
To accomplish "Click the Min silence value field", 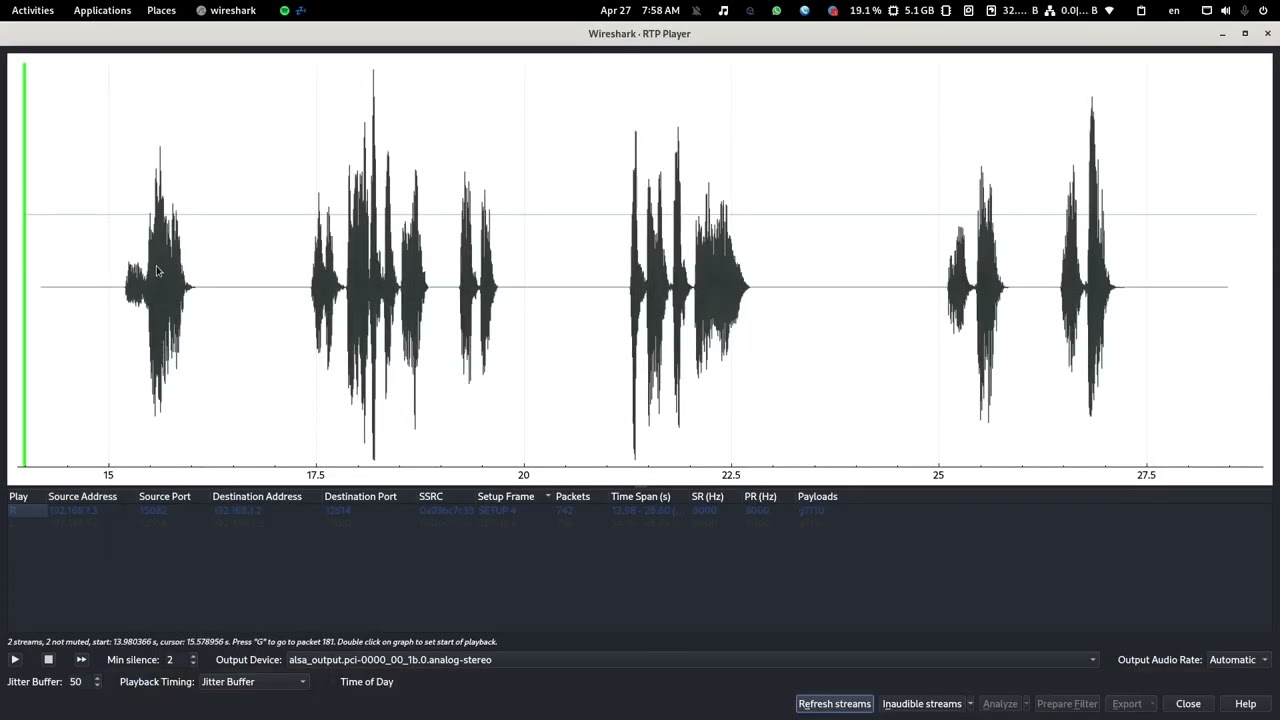I will (x=175, y=660).
